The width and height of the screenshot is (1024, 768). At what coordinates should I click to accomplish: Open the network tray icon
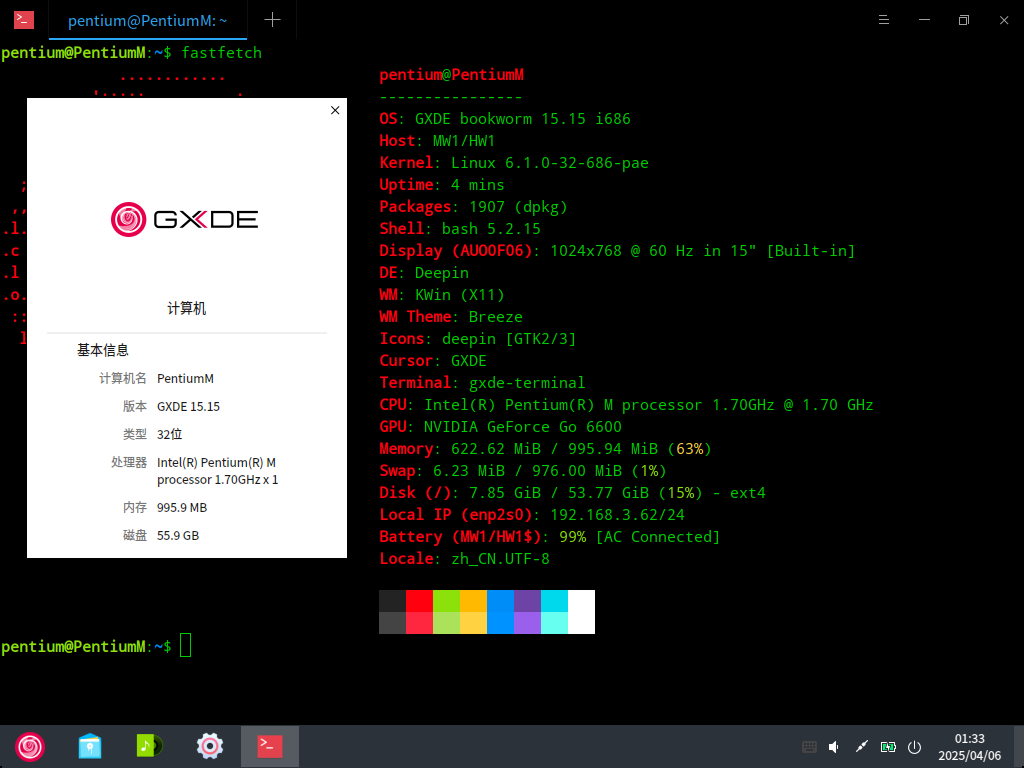click(862, 746)
